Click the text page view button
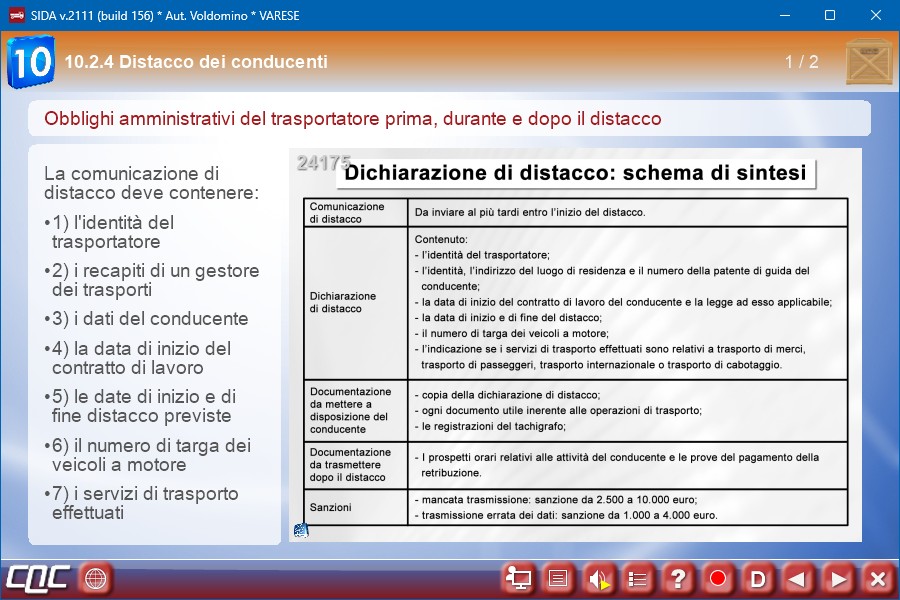900x600 pixels. tap(558, 578)
